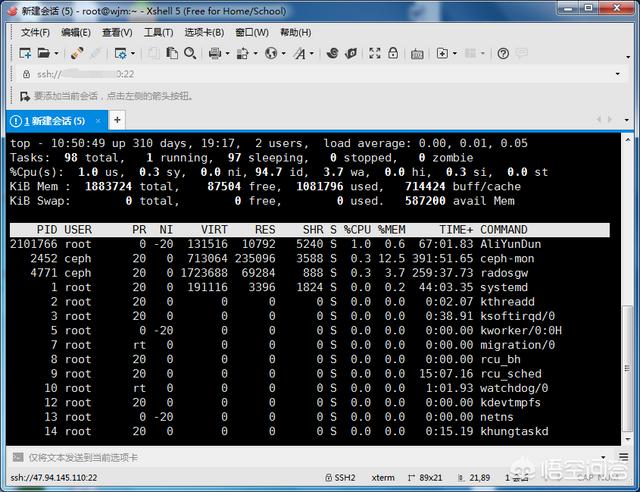Click PID 2101766 in the process list
Viewport: 640px width, 492px height.
click(33, 244)
